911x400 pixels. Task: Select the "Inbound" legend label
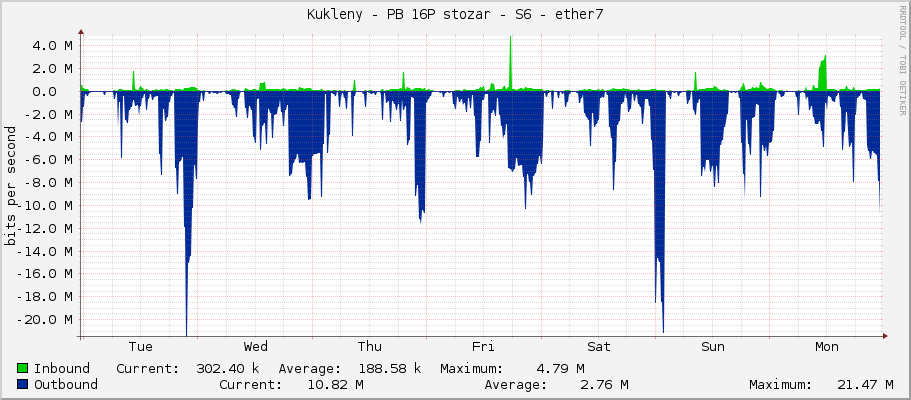coord(62,368)
